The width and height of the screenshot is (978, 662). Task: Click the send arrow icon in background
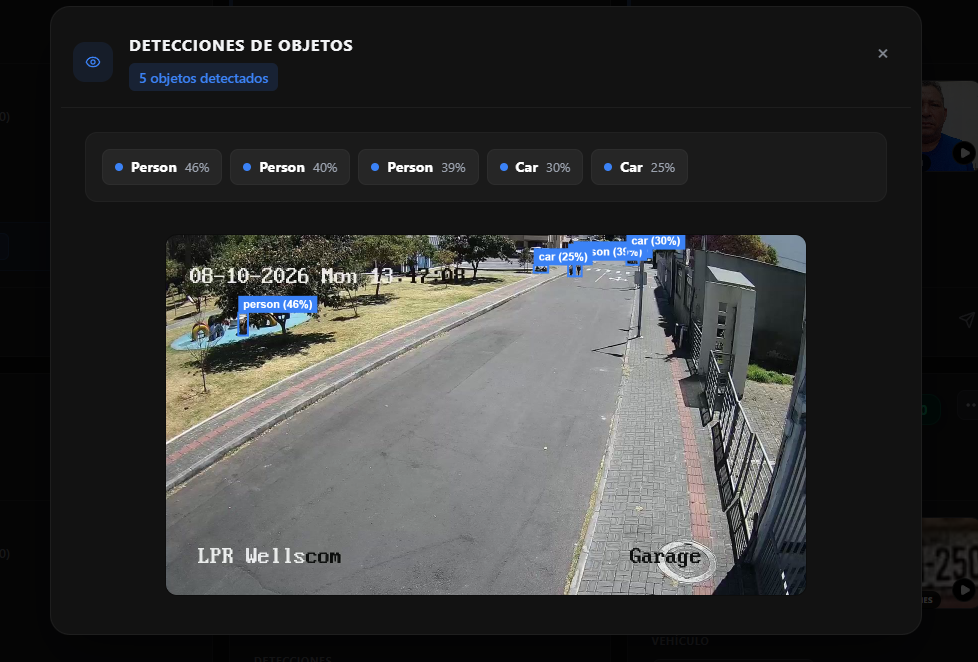pyautogui.click(x=967, y=319)
